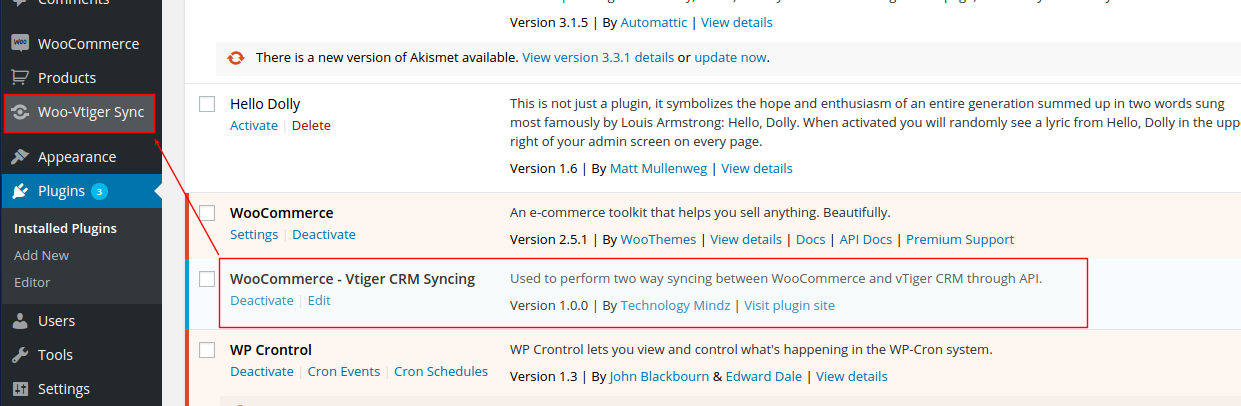This screenshot has width=1241, height=406.
Task: Open the Visit plugin site link
Action: 789,305
